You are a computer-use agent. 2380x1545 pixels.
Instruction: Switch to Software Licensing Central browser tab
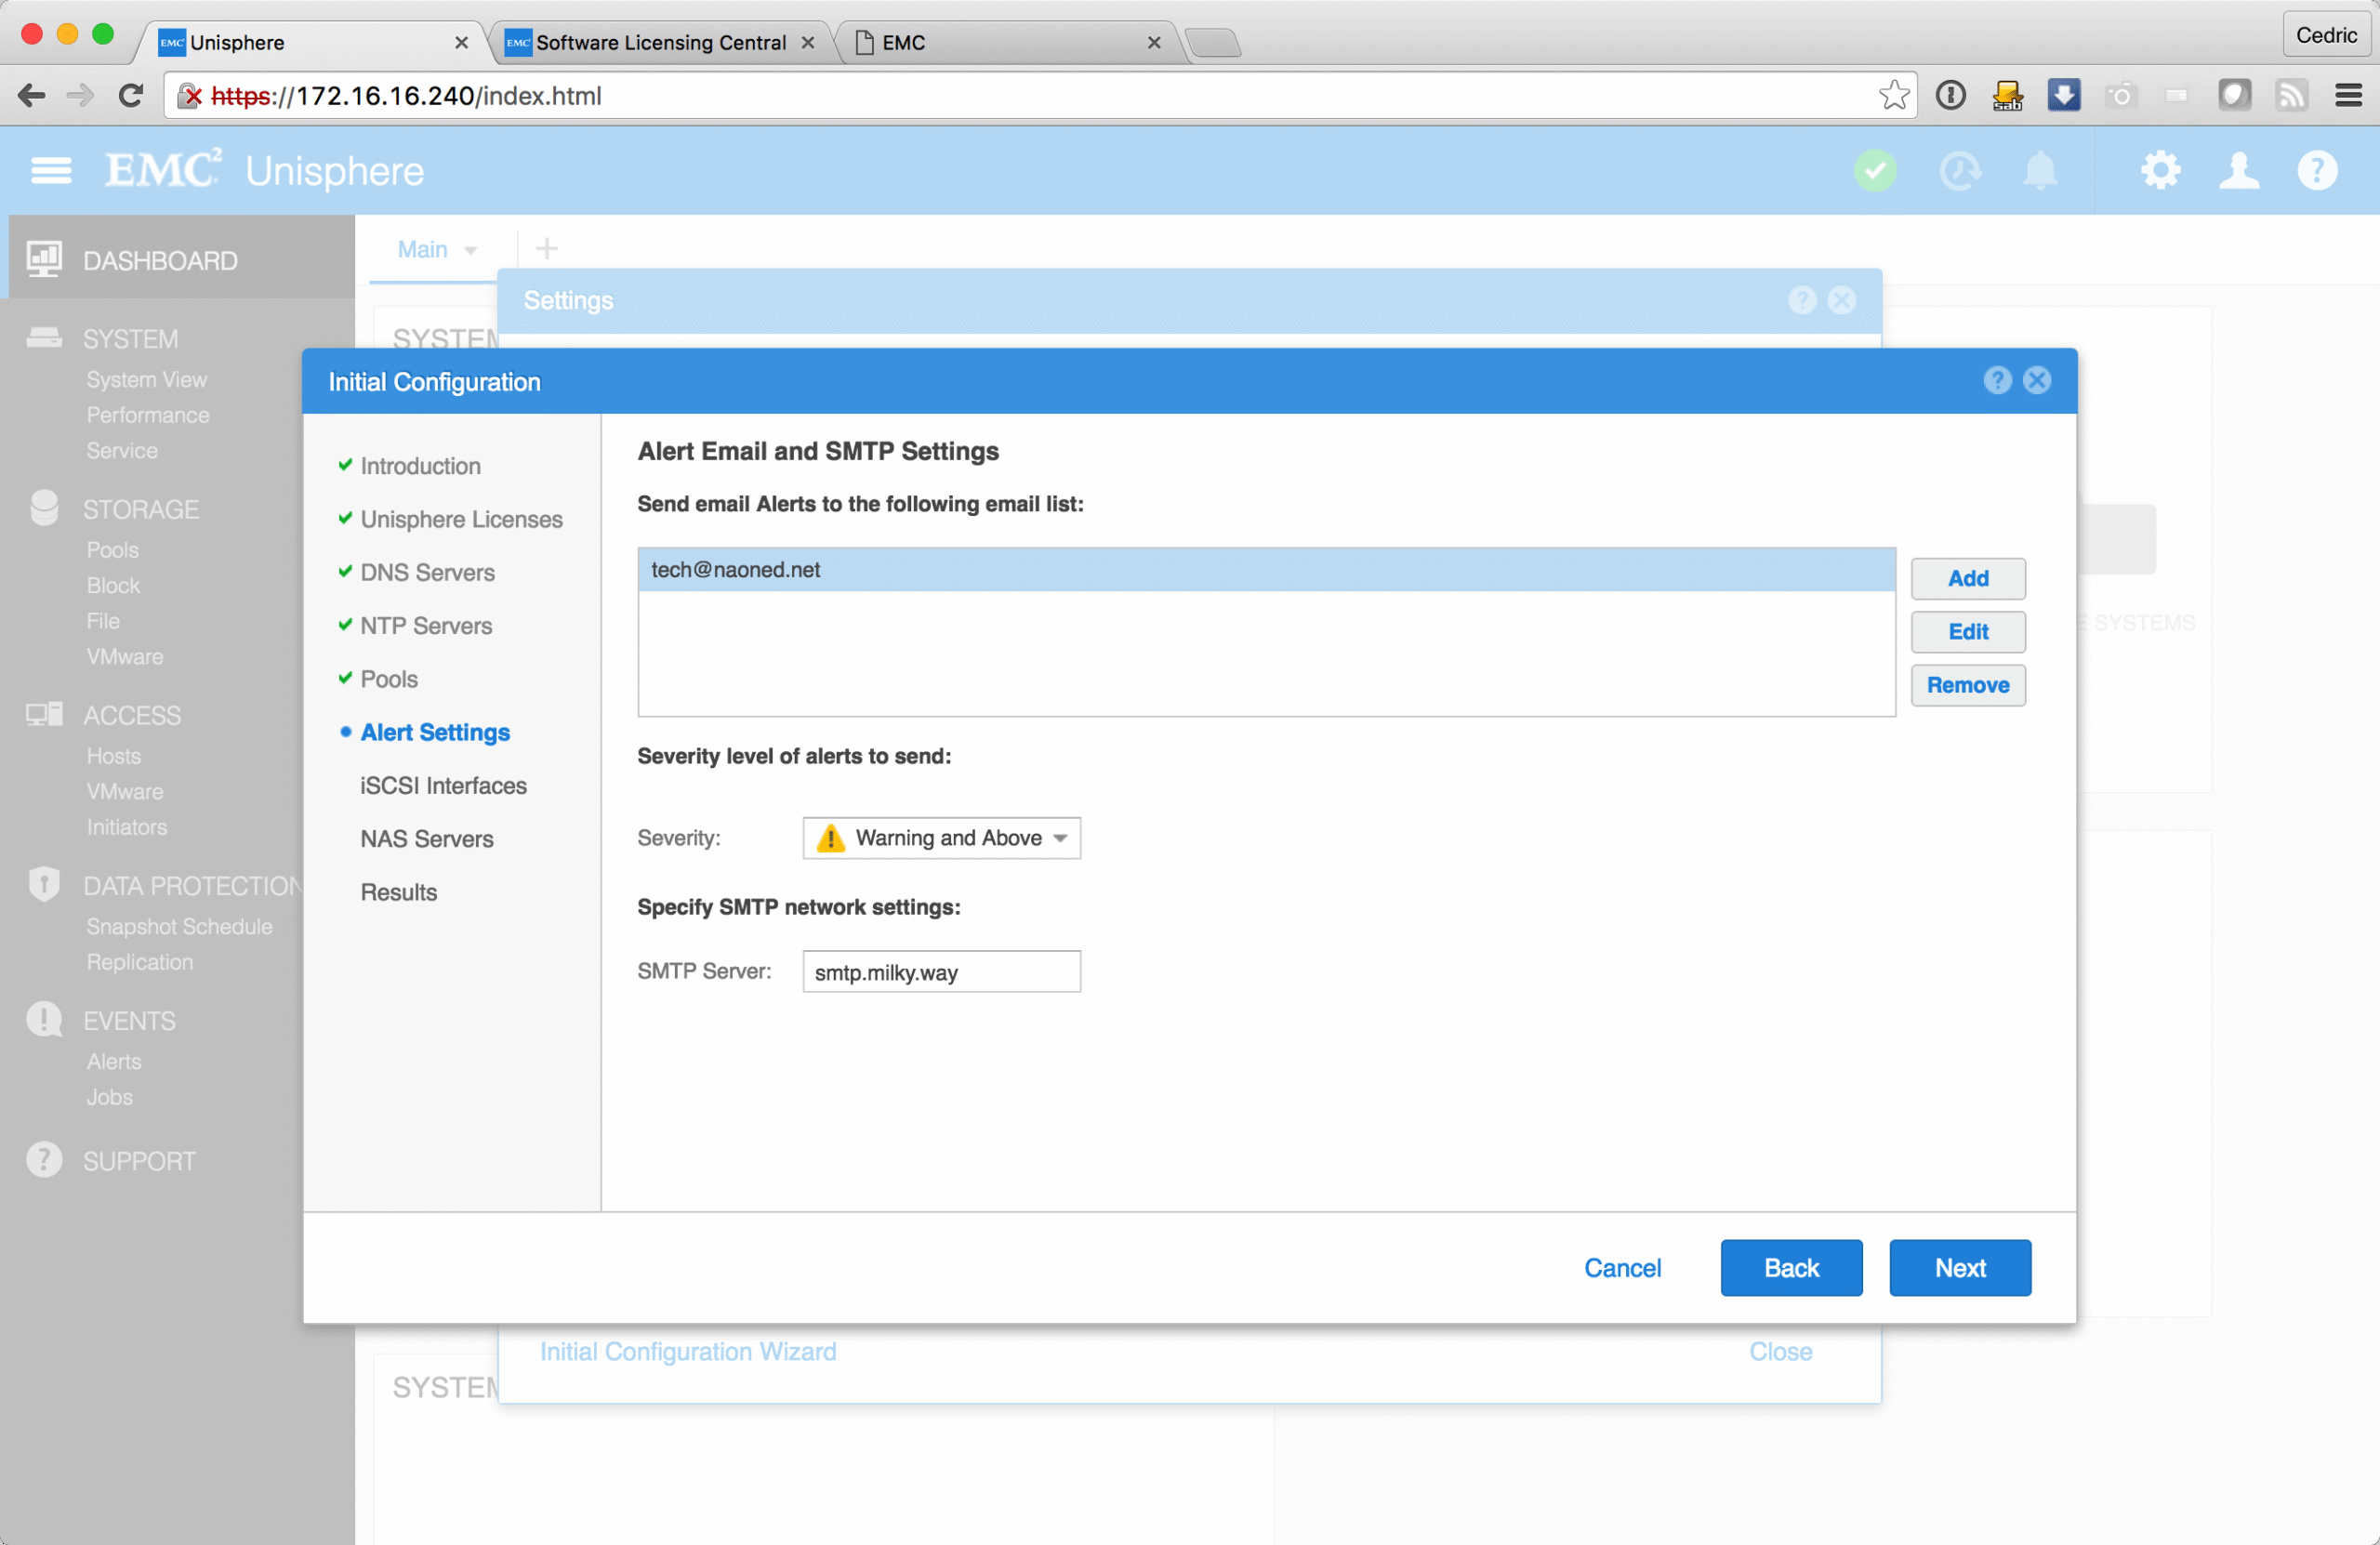click(660, 43)
